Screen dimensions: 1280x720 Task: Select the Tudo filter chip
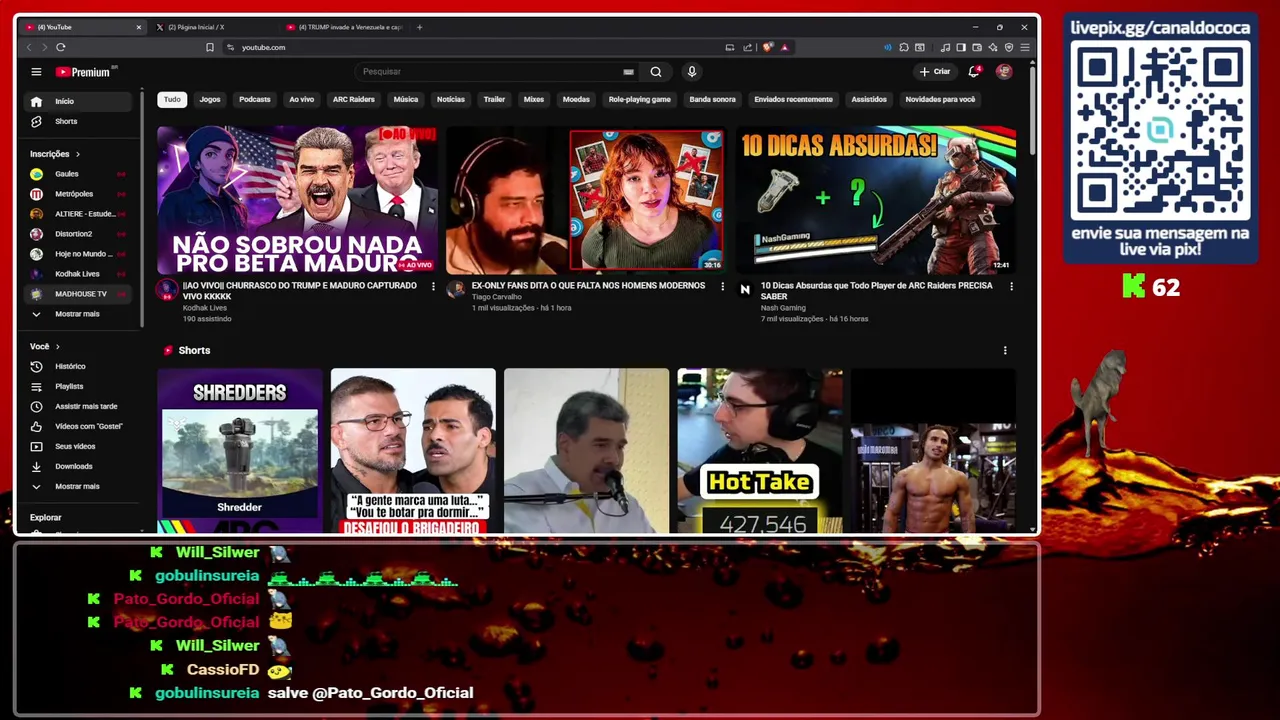[172, 99]
